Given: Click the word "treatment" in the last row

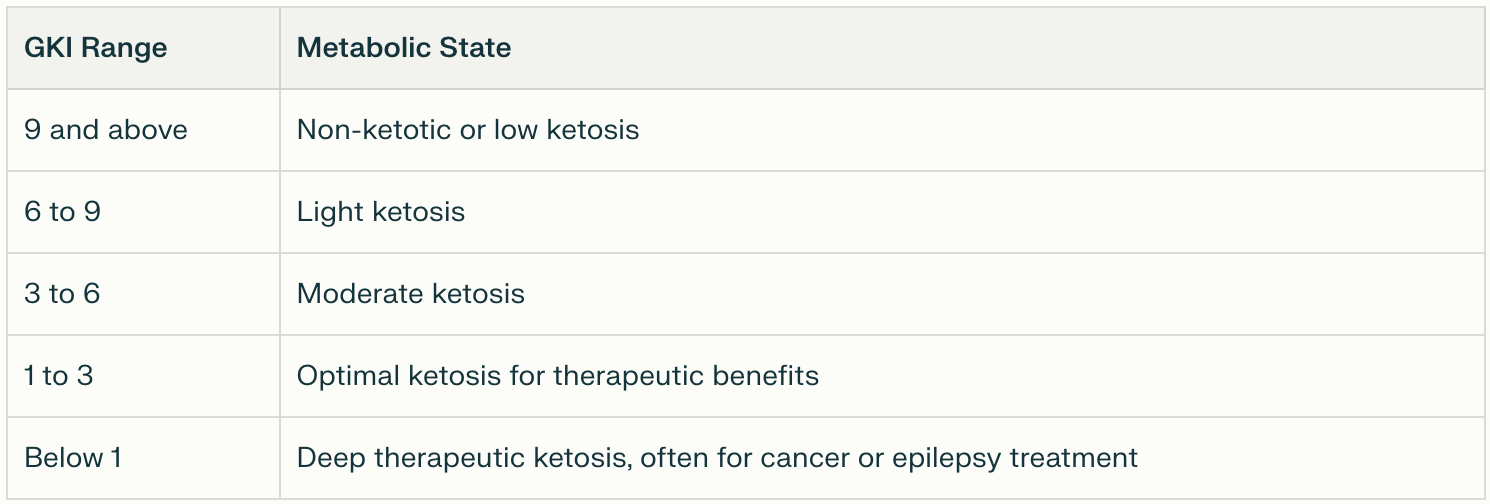Looking at the screenshot, I should (x=1074, y=458).
